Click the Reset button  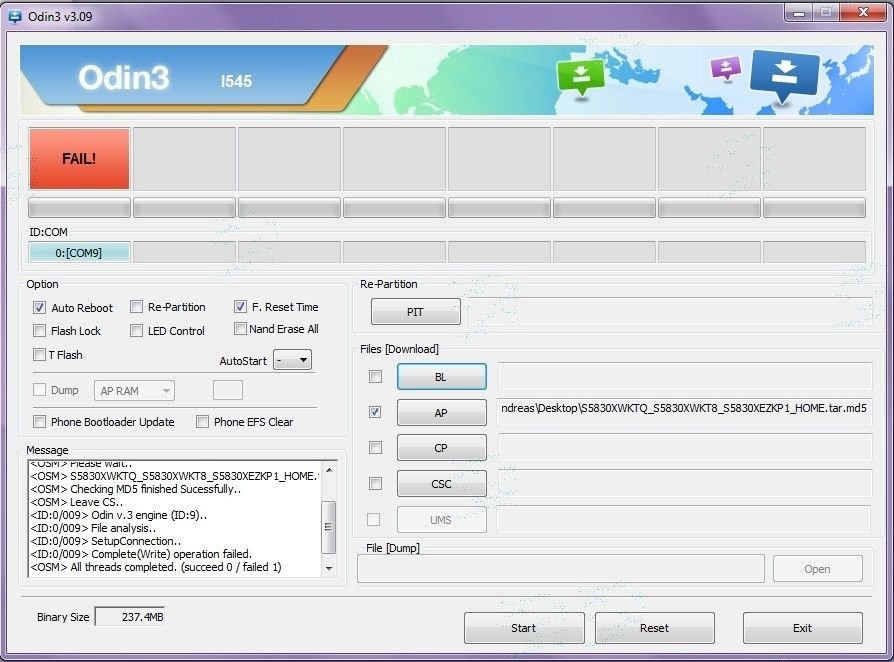pos(655,628)
